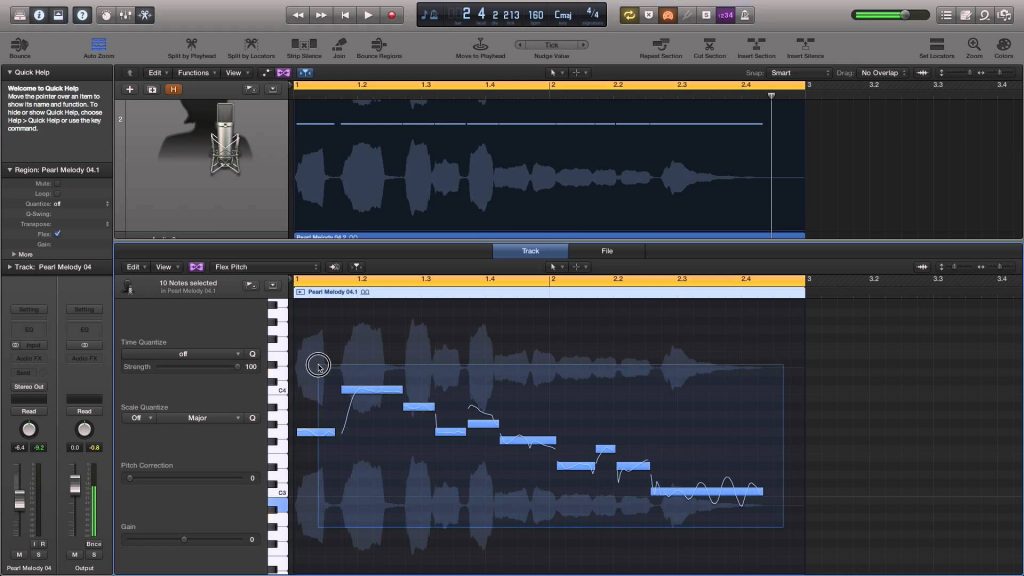The height and width of the screenshot is (576, 1024).
Task: Open the Major scale dropdown
Action: (x=200, y=418)
